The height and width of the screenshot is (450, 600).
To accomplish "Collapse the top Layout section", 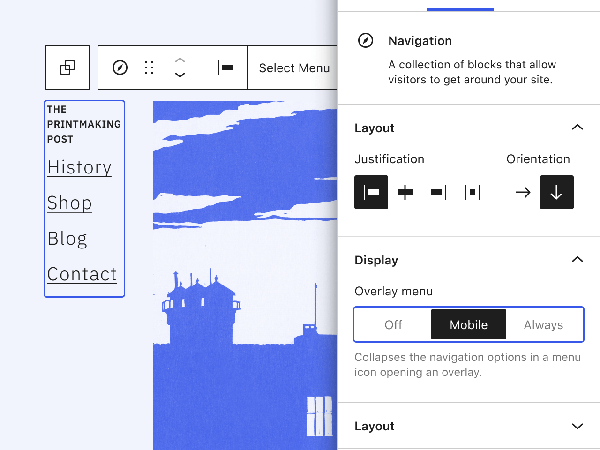I will coord(576,128).
